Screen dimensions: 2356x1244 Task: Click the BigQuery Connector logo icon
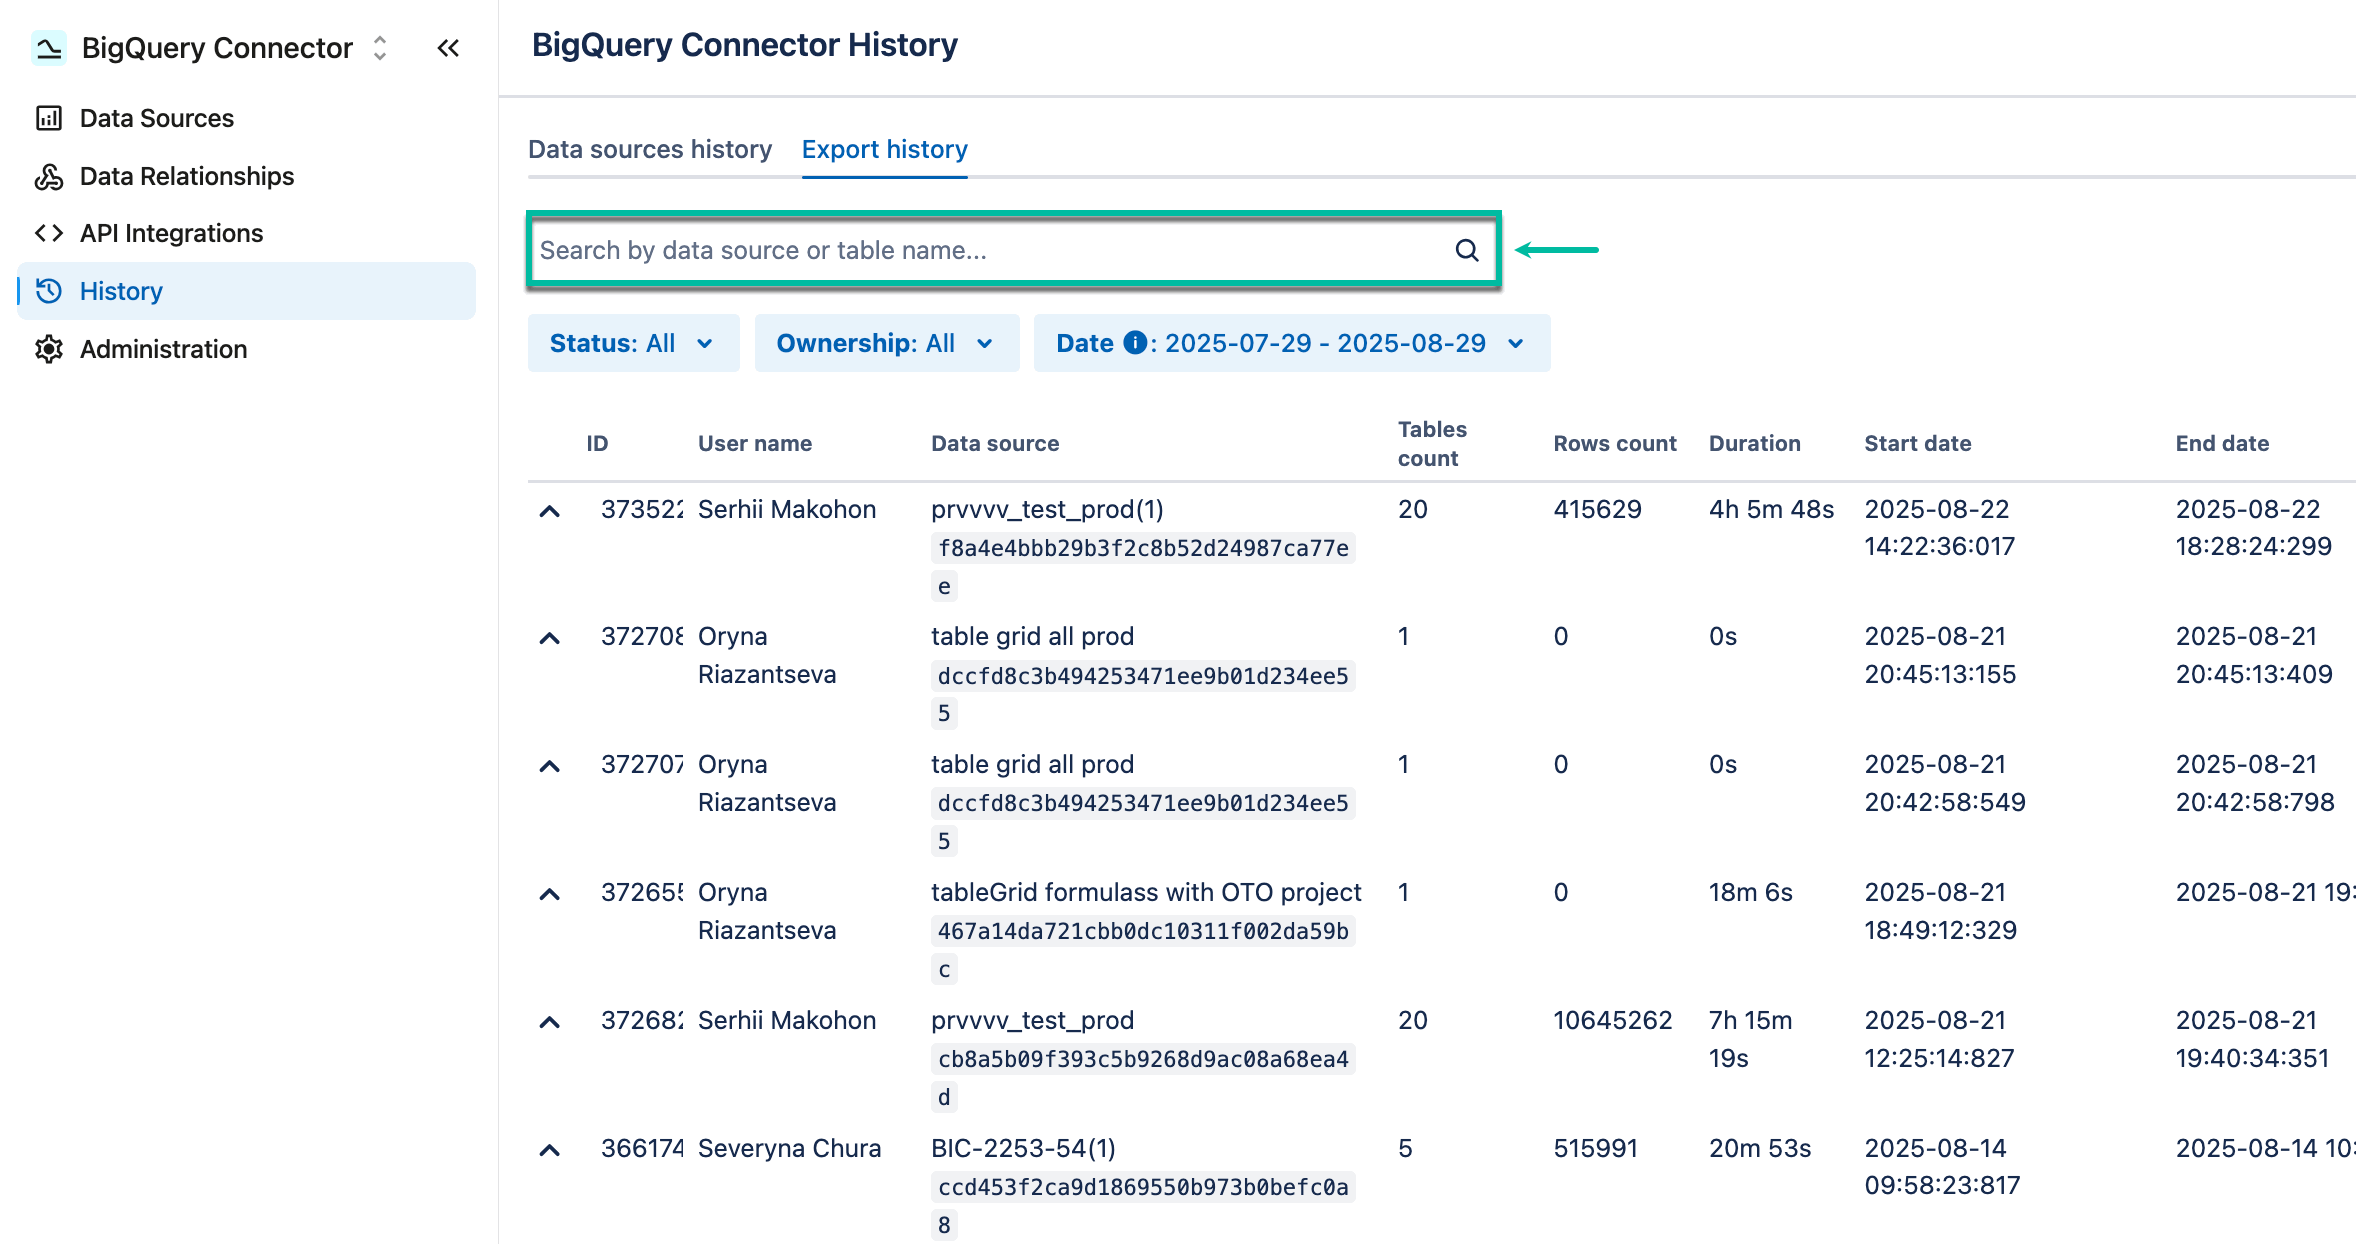(49, 47)
